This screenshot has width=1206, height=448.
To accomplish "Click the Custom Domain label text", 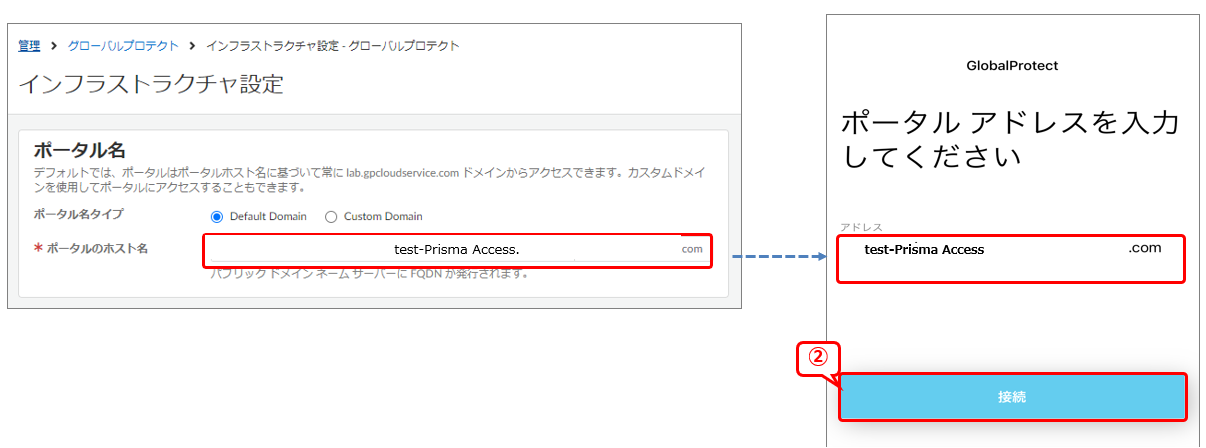I will [x=382, y=216].
